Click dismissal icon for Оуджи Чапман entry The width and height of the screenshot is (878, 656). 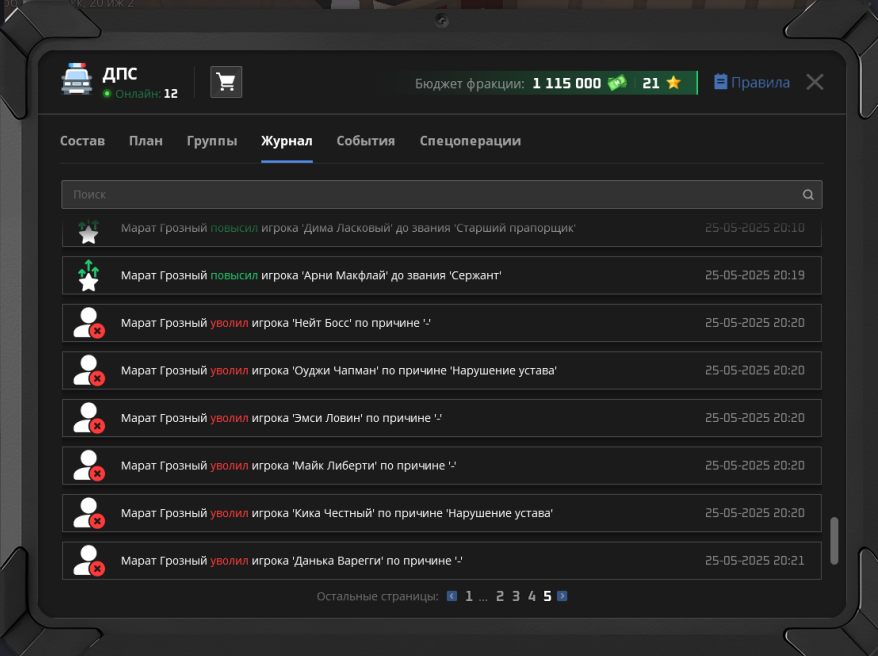pyautogui.click(x=89, y=371)
